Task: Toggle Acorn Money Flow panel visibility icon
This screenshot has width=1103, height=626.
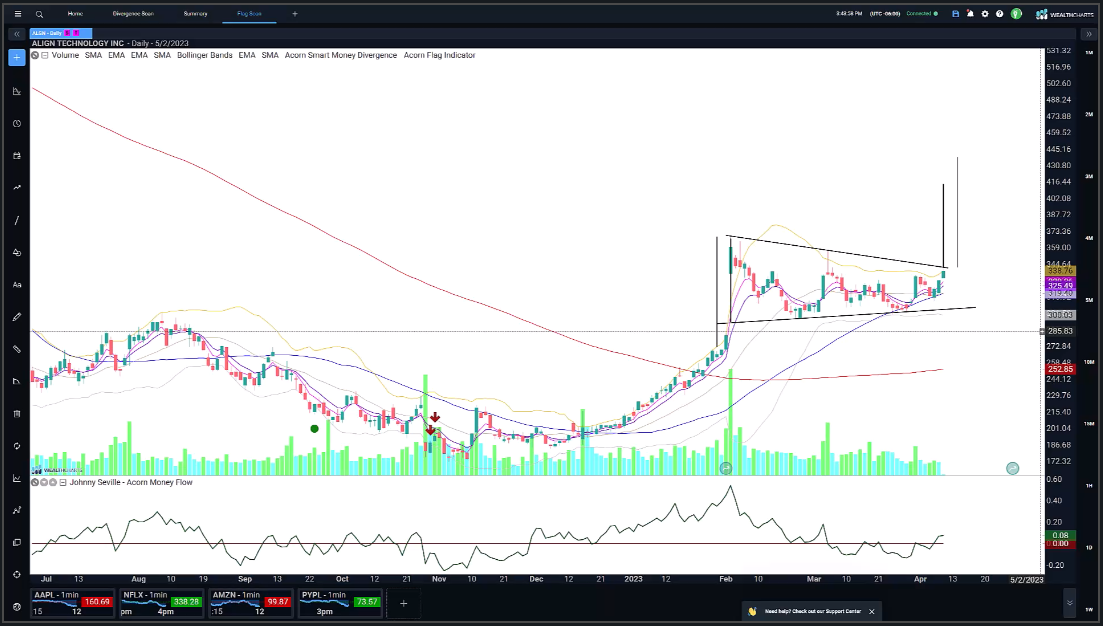Action: pyautogui.click(x=35, y=483)
